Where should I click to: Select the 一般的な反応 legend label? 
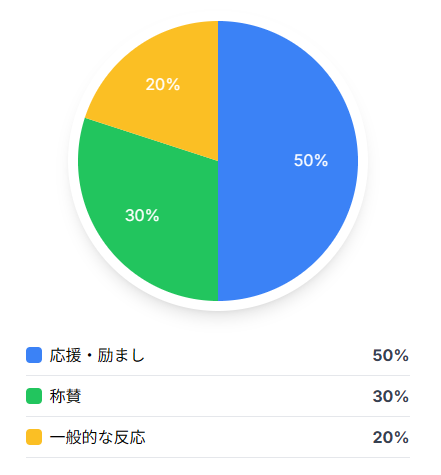tap(97, 437)
